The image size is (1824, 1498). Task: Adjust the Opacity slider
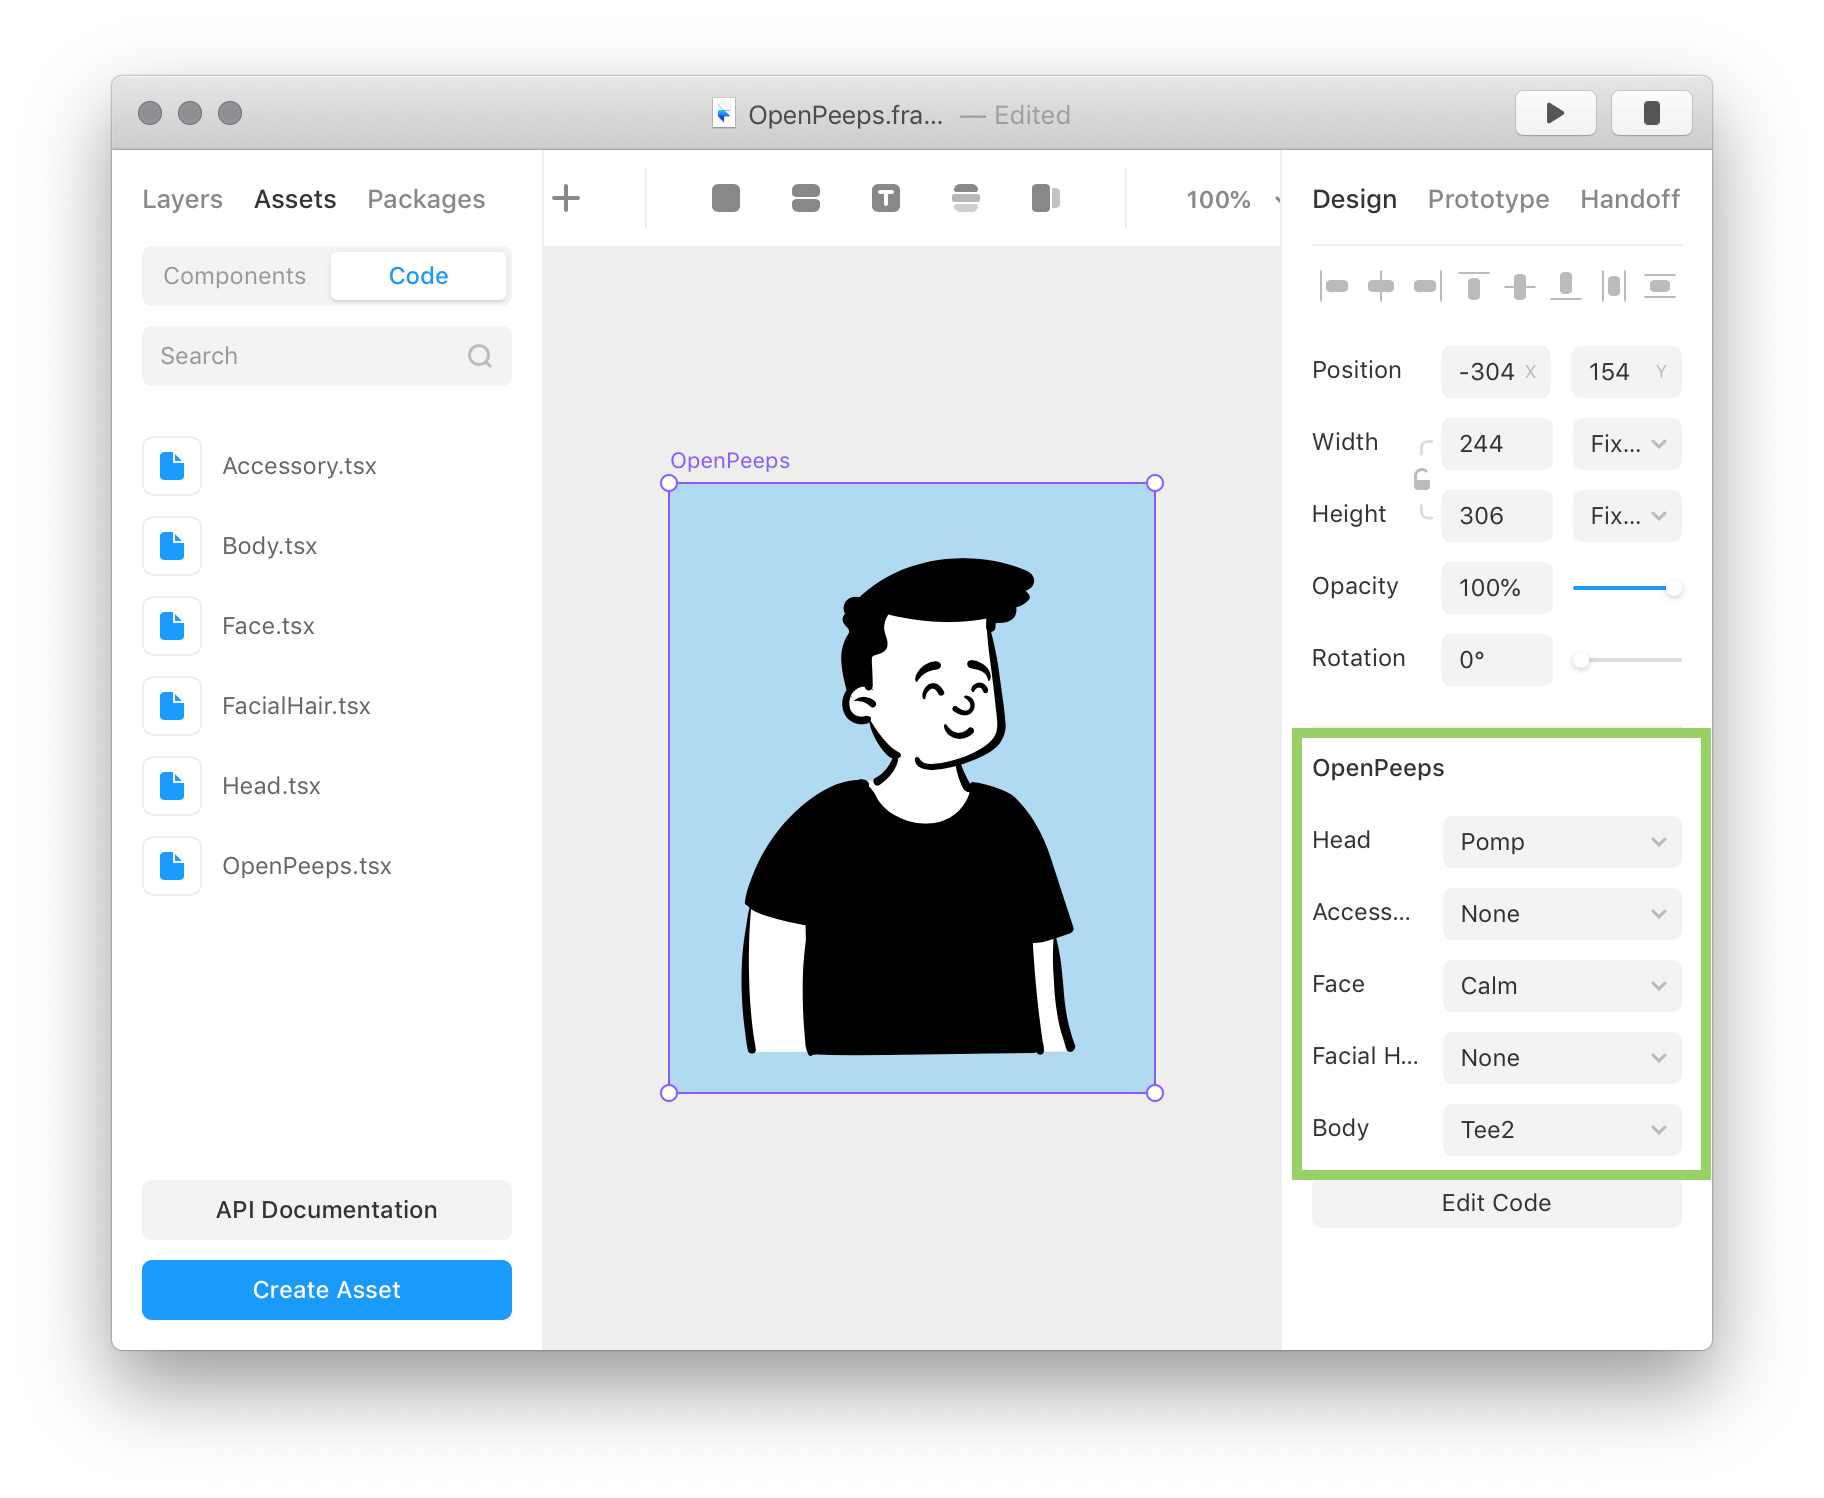click(x=1627, y=588)
